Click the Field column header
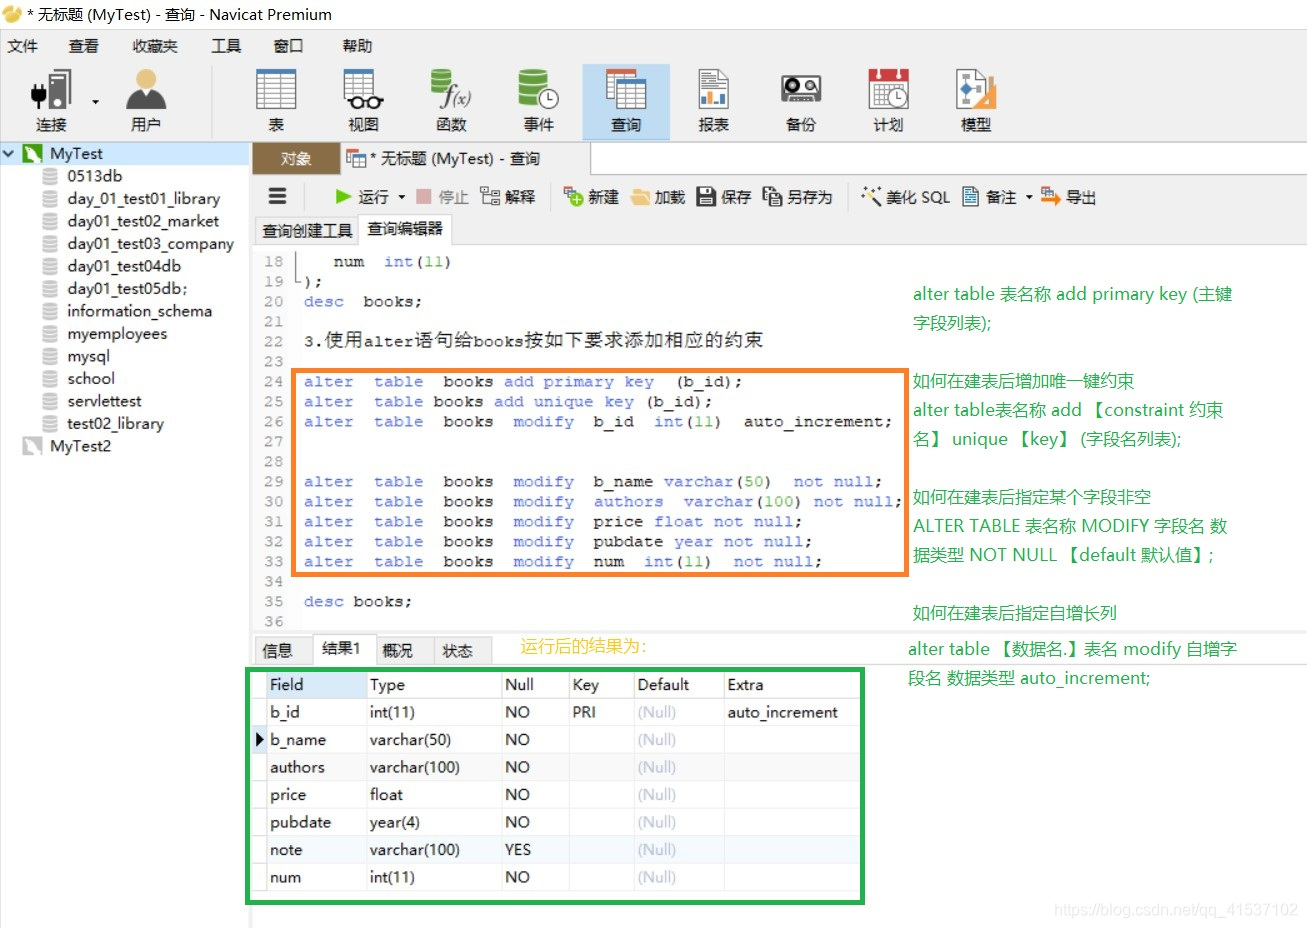This screenshot has height=928, width=1307. pos(316,685)
